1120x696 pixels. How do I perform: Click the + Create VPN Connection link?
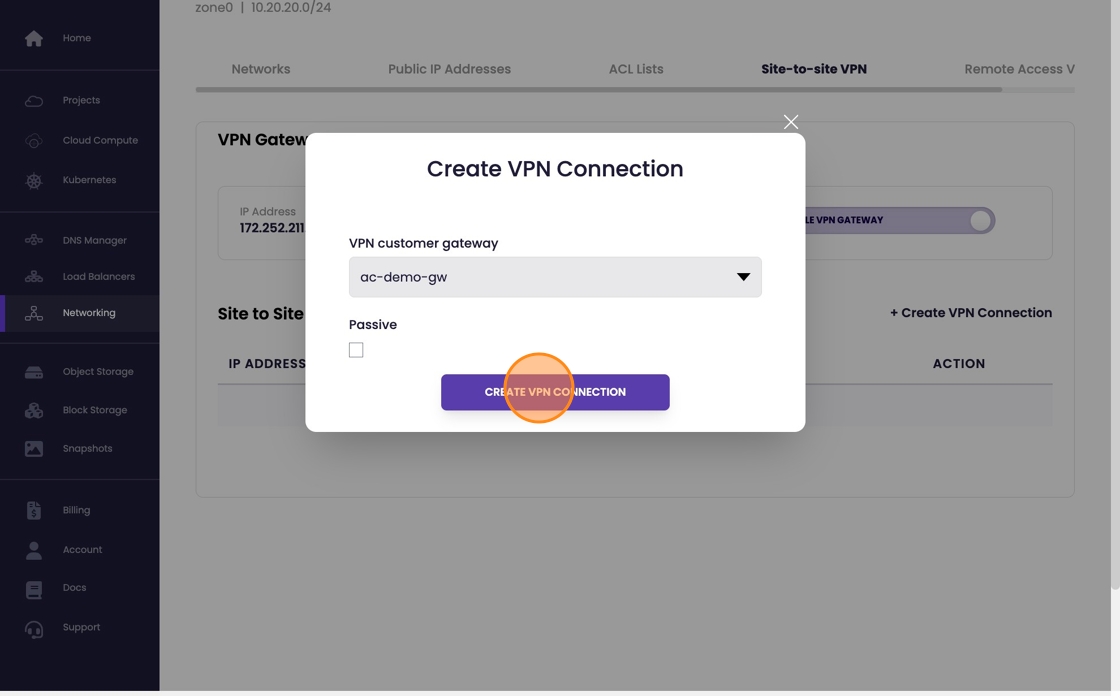(970, 313)
